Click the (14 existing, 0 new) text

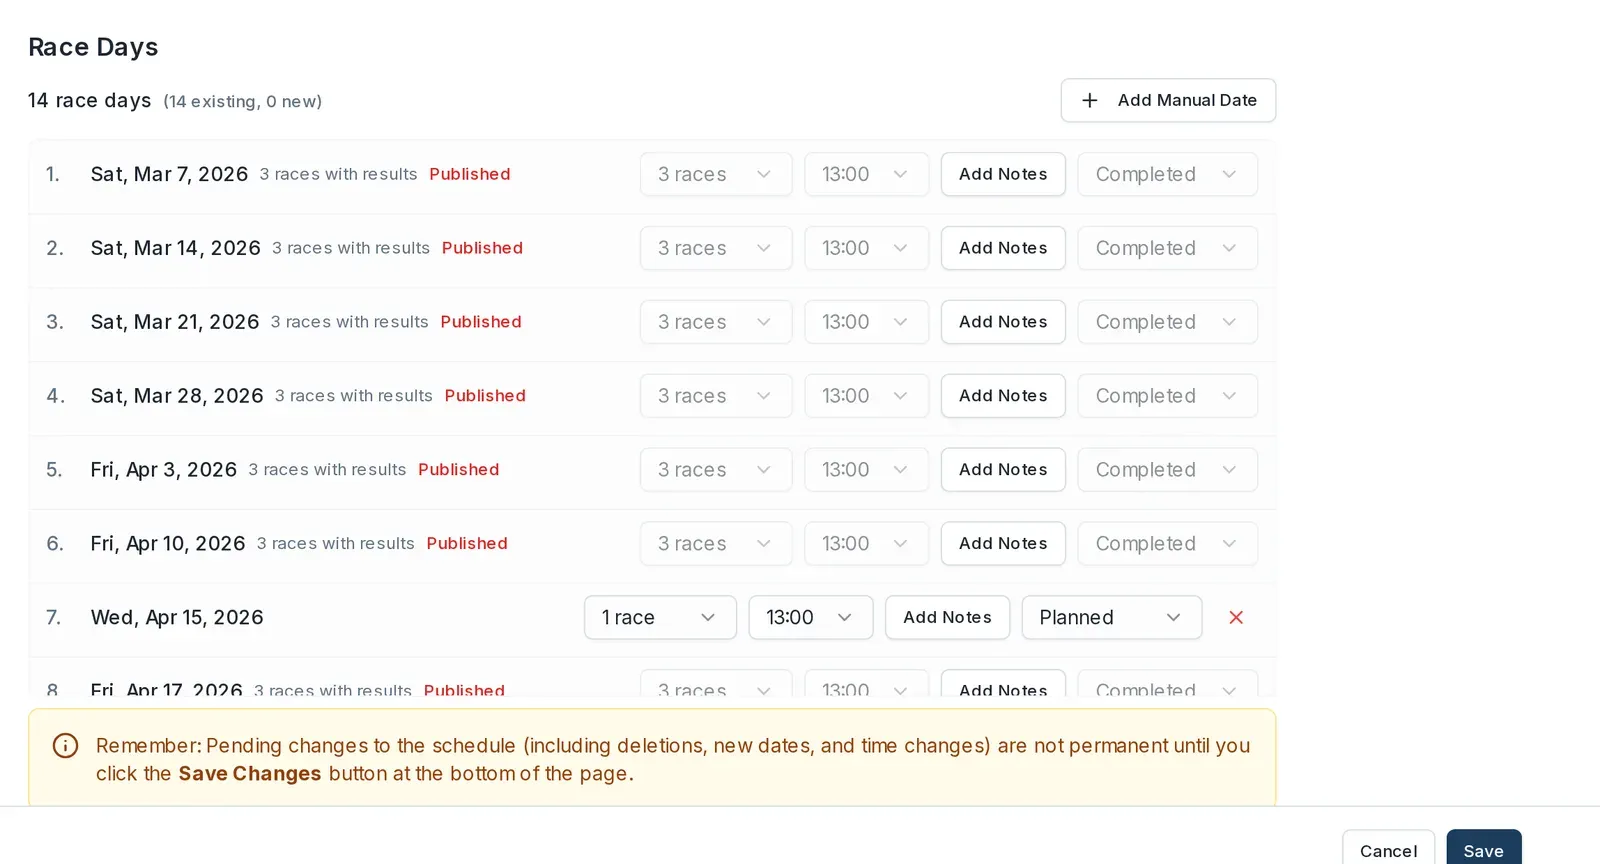click(x=243, y=101)
